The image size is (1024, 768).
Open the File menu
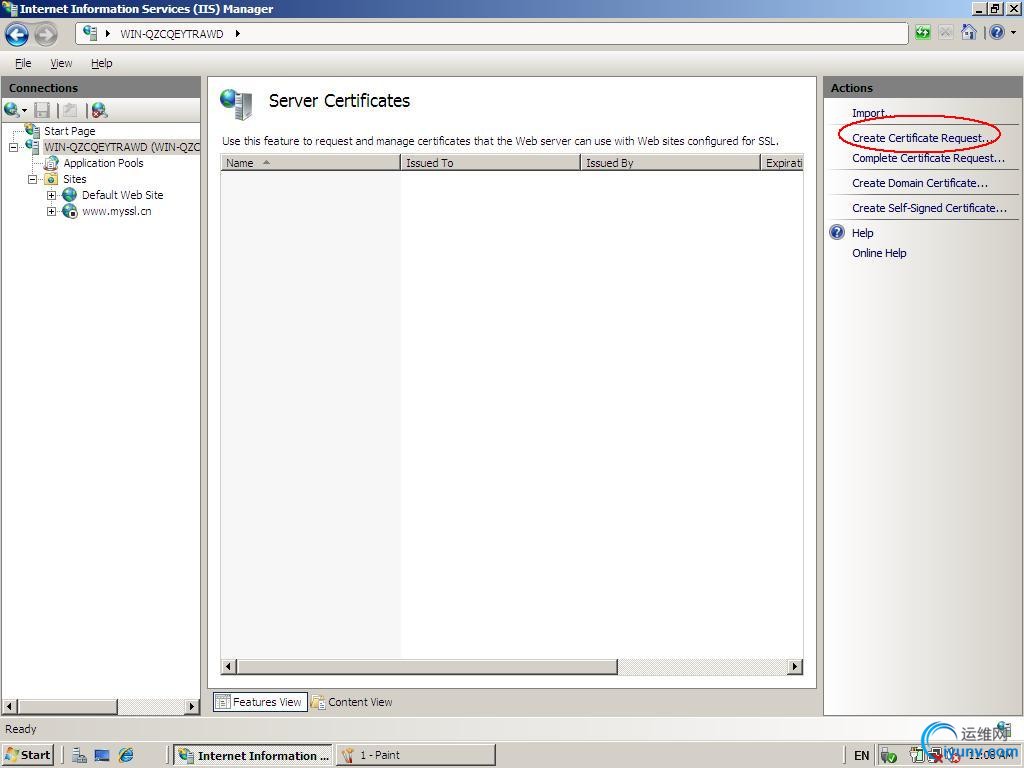coord(23,63)
